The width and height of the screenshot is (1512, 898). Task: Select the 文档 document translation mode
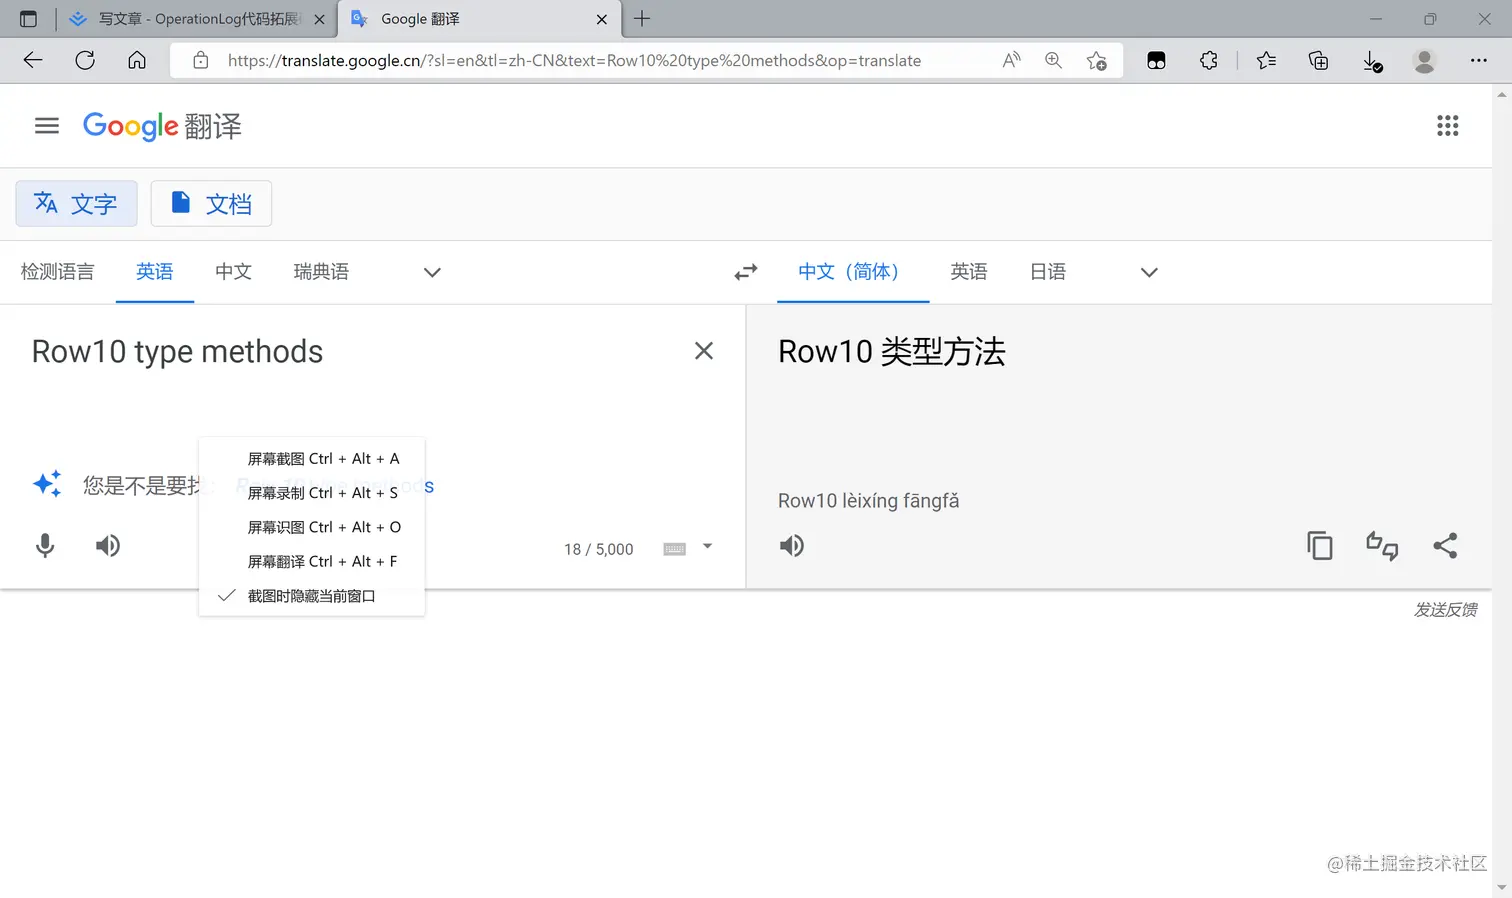click(211, 204)
